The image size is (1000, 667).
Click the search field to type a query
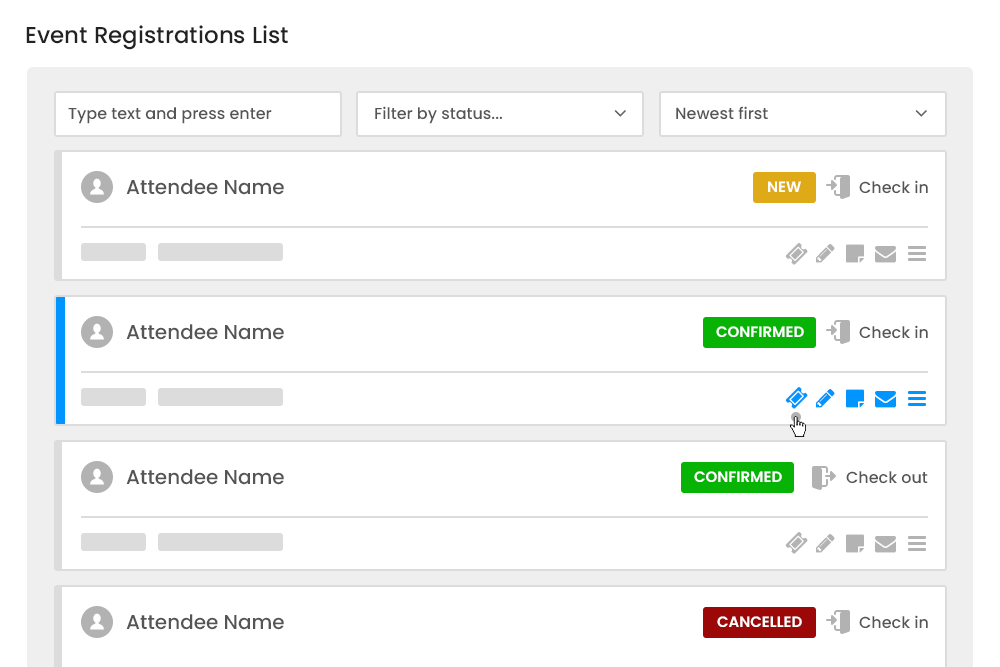click(197, 114)
